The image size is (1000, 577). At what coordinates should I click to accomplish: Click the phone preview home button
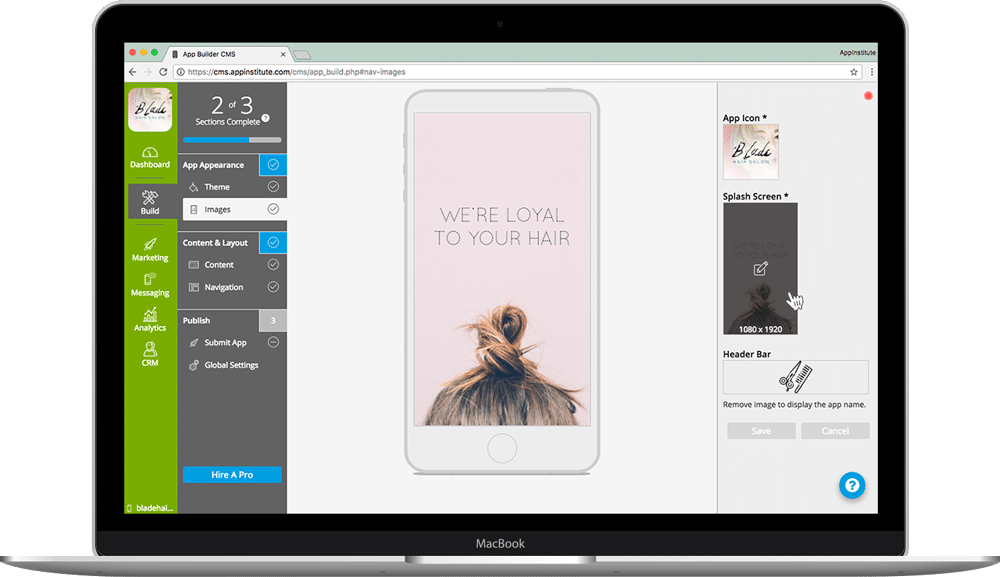point(502,448)
